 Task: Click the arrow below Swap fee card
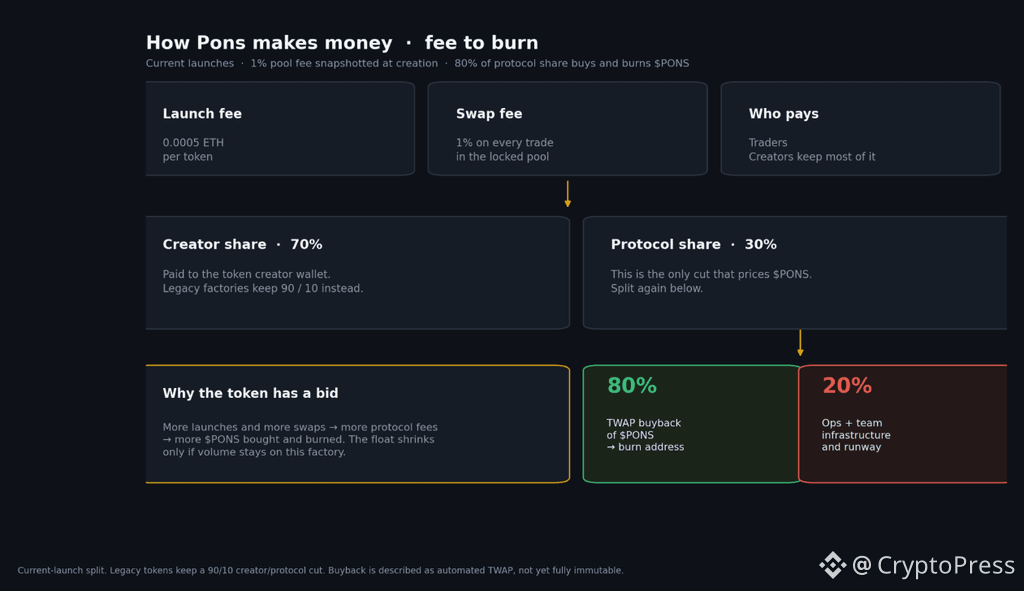(568, 194)
